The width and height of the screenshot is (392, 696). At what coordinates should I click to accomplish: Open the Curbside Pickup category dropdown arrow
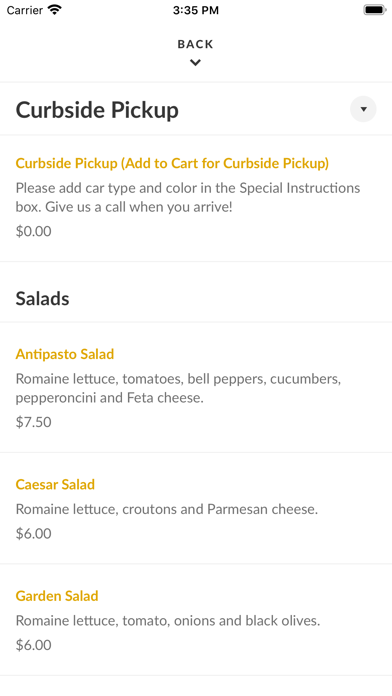(363, 109)
